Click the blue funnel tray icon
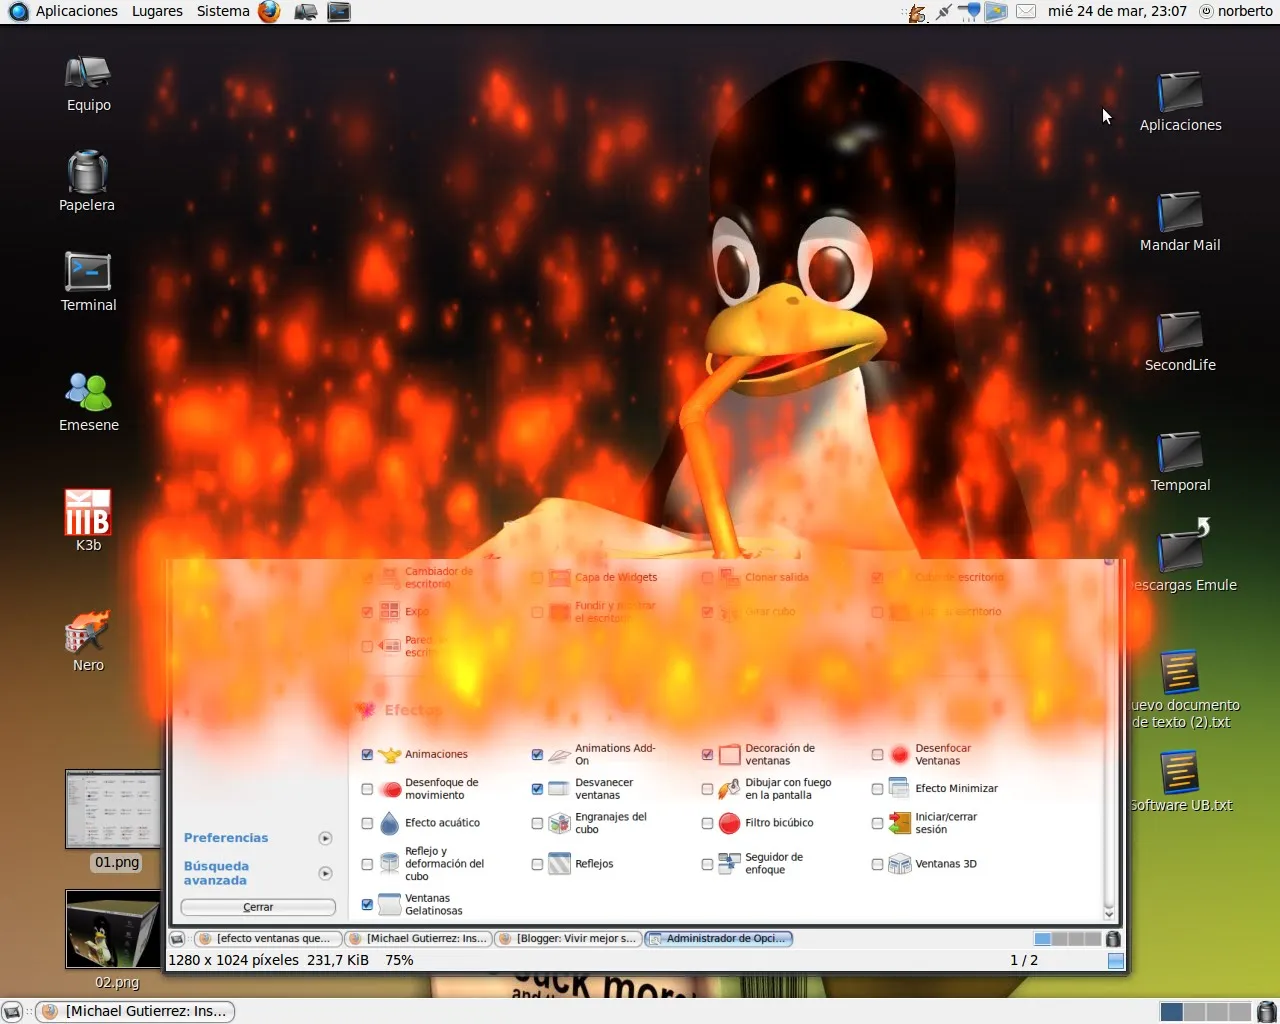Image resolution: width=1280 pixels, height=1024 pixels. pos(969,12)
